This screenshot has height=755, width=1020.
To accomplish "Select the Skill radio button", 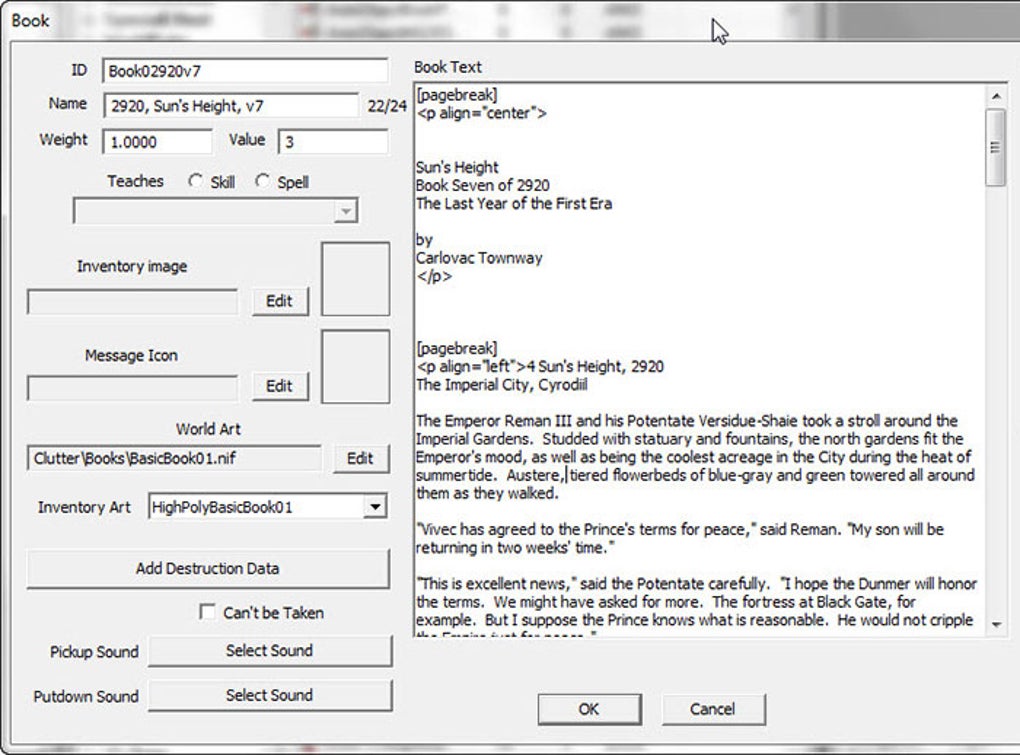I will (195, 181).
